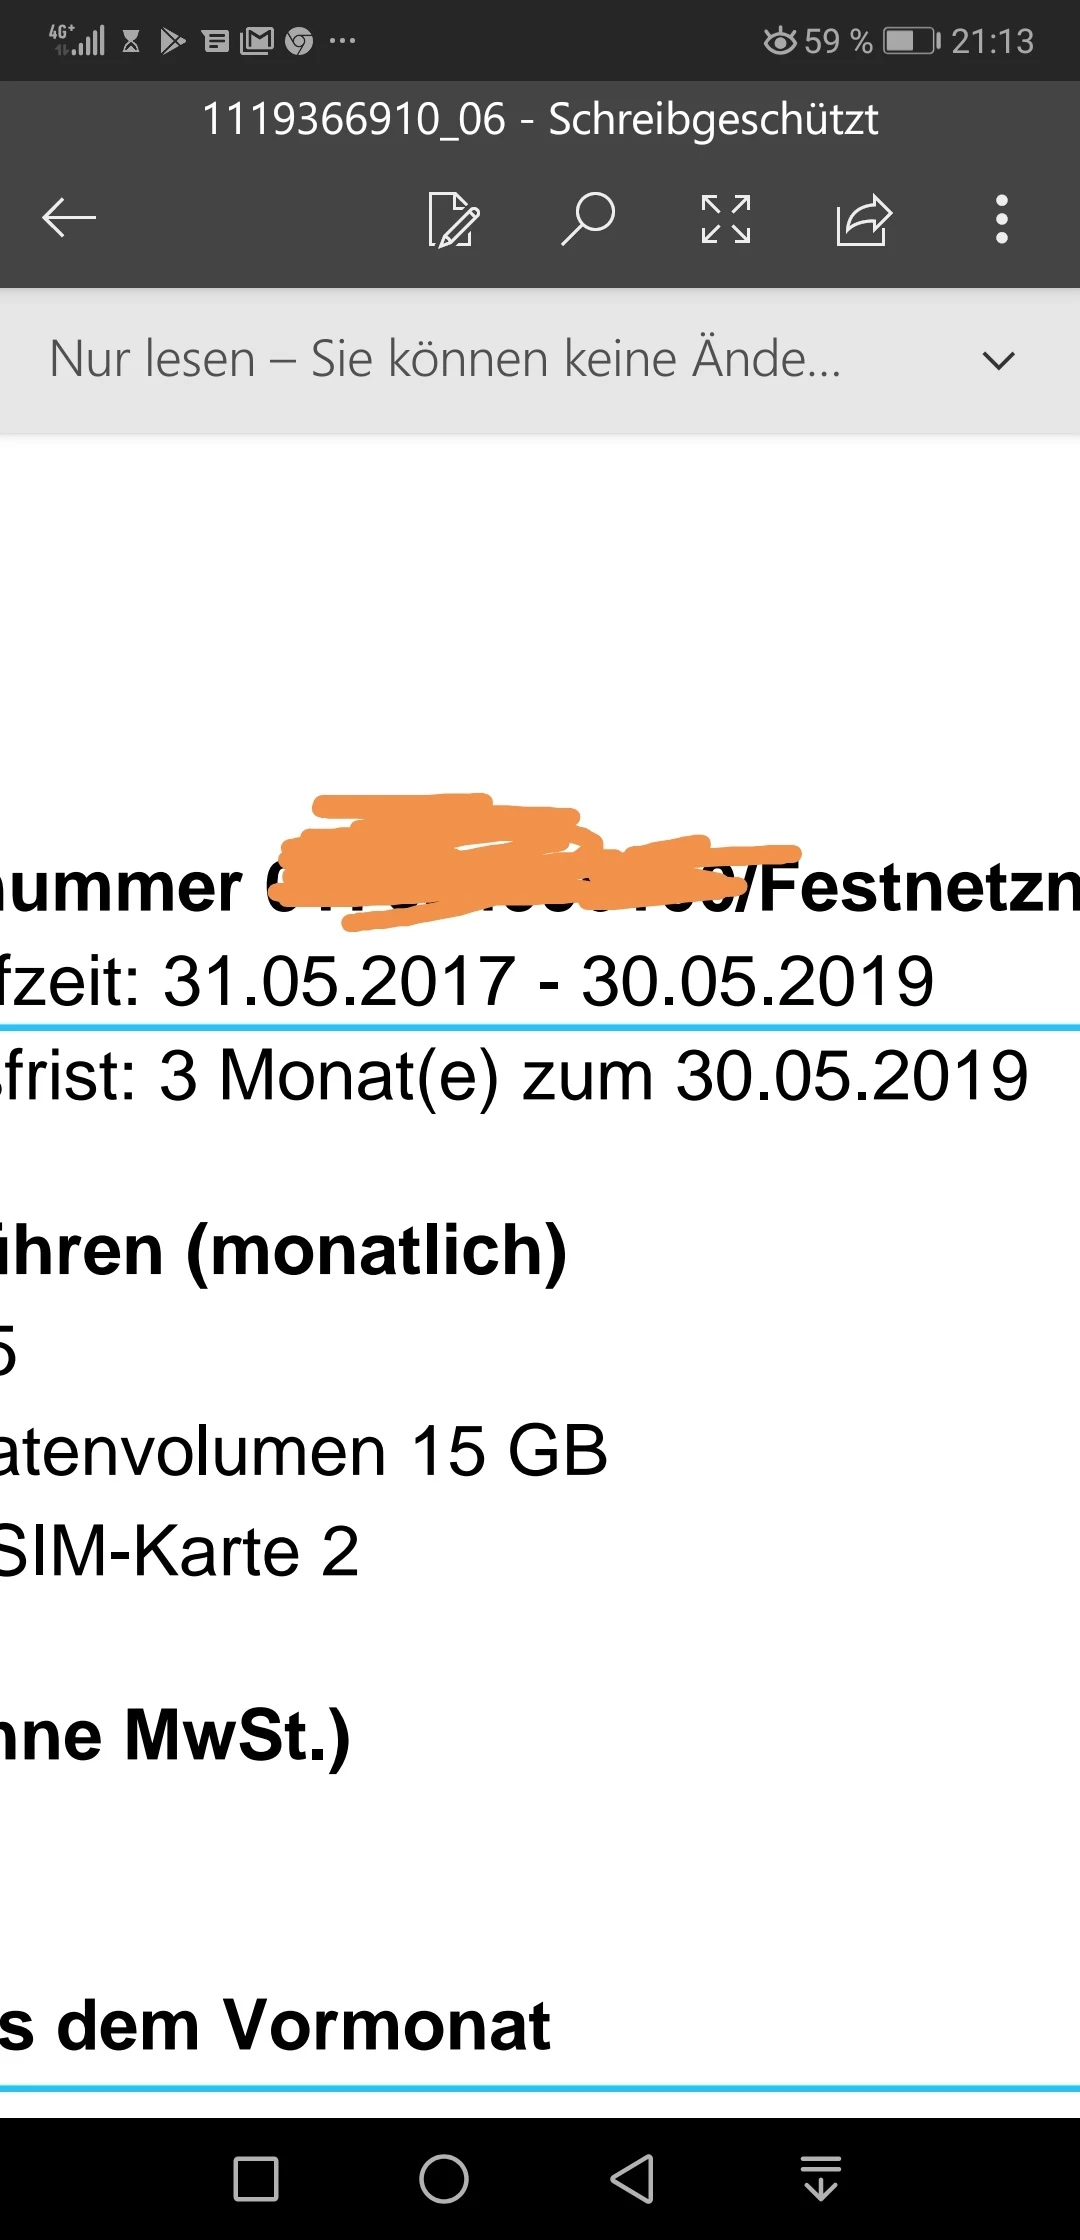Tap the battery status indicator
This screenshot has height=2240, width=1080.
pyautogui.click(x=910, y=41)
